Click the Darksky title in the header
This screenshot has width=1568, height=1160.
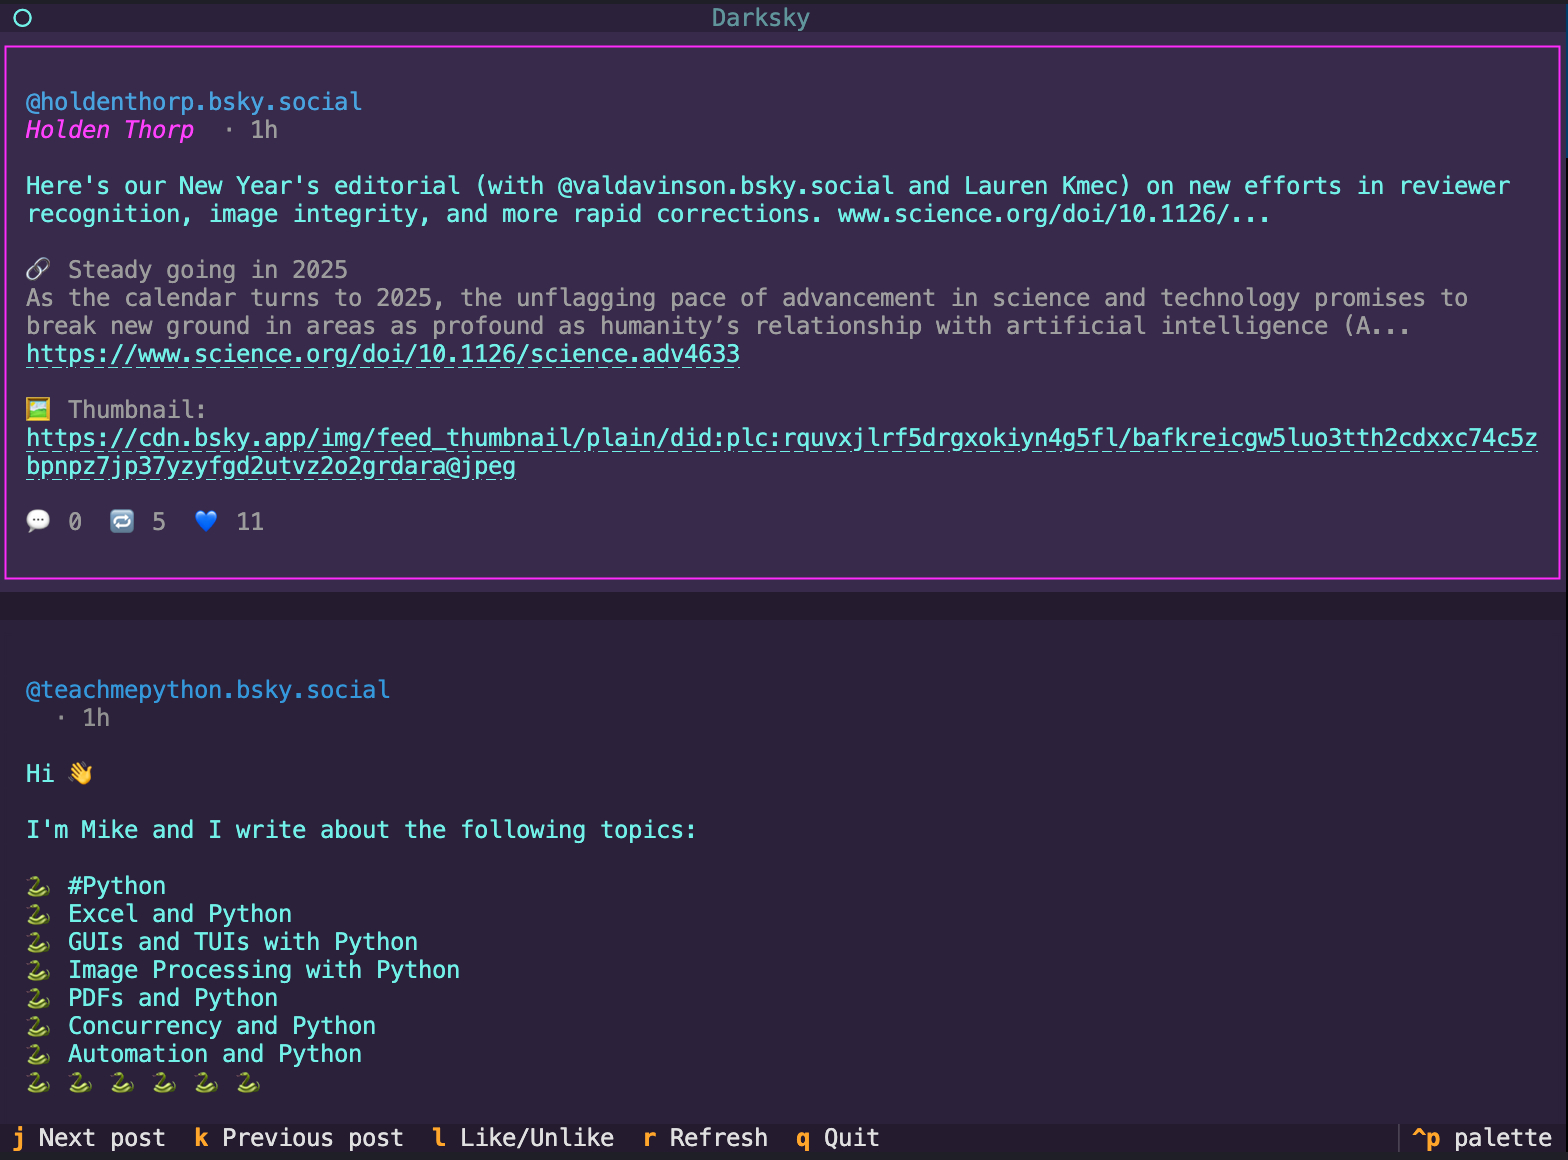[x=760, y=18]
